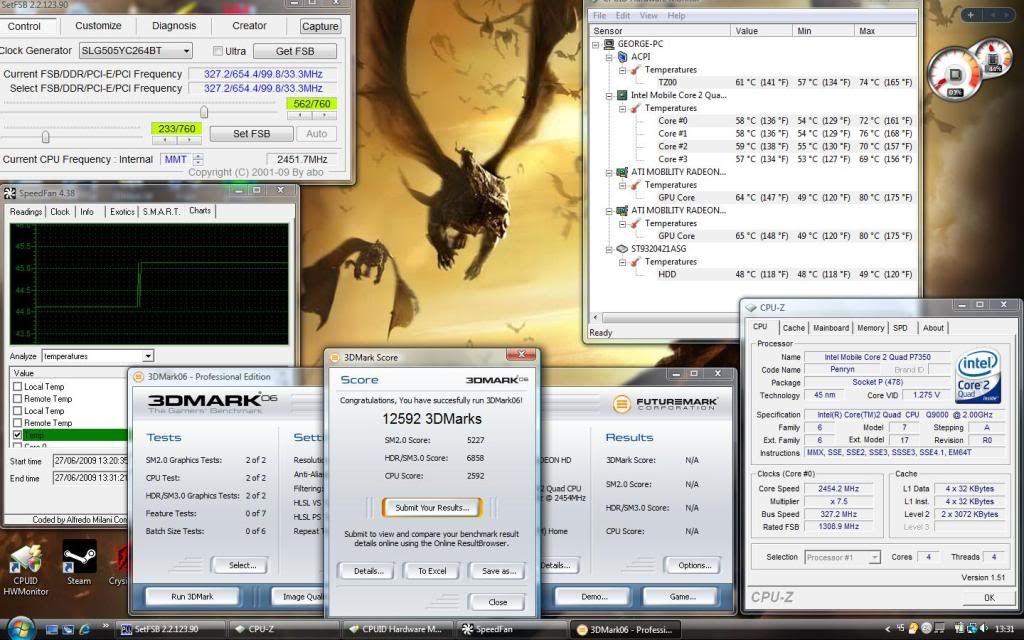Enable the Ultra checkbox in SetFSB
Screen dimensions: 1024x640
[x=218, y=51]
